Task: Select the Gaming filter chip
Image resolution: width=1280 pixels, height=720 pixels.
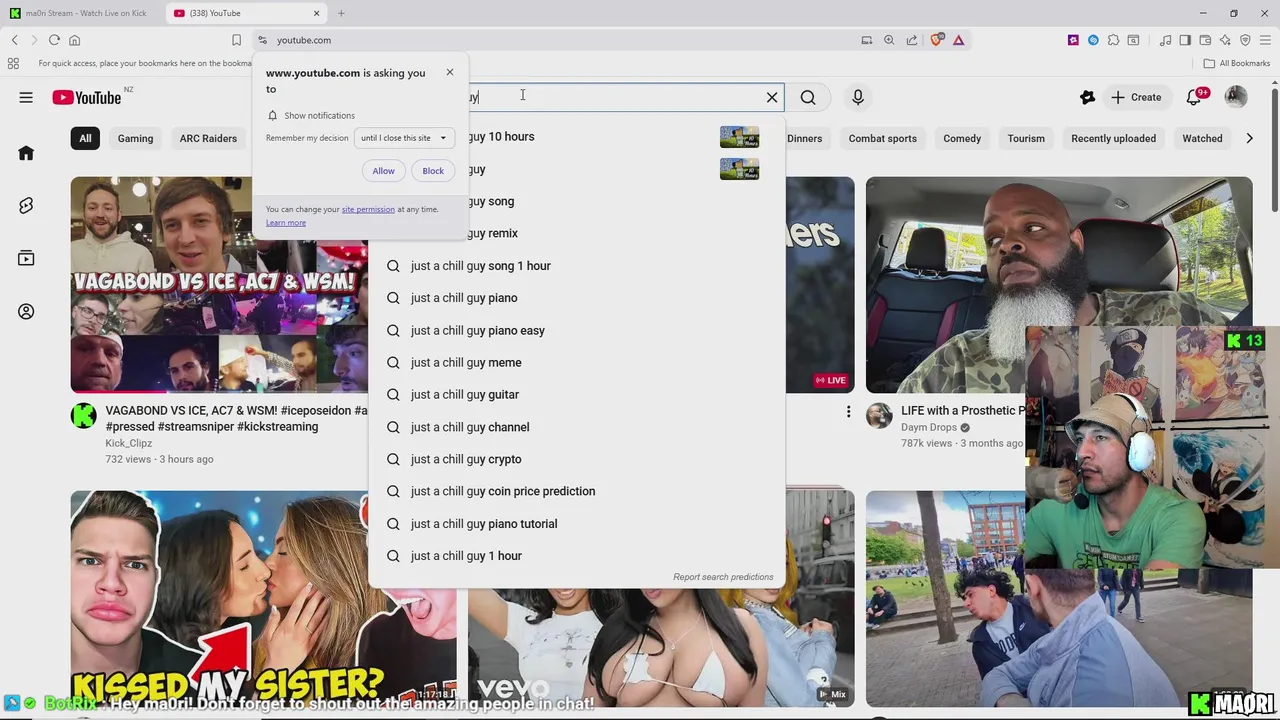Action: coord(135,138)
